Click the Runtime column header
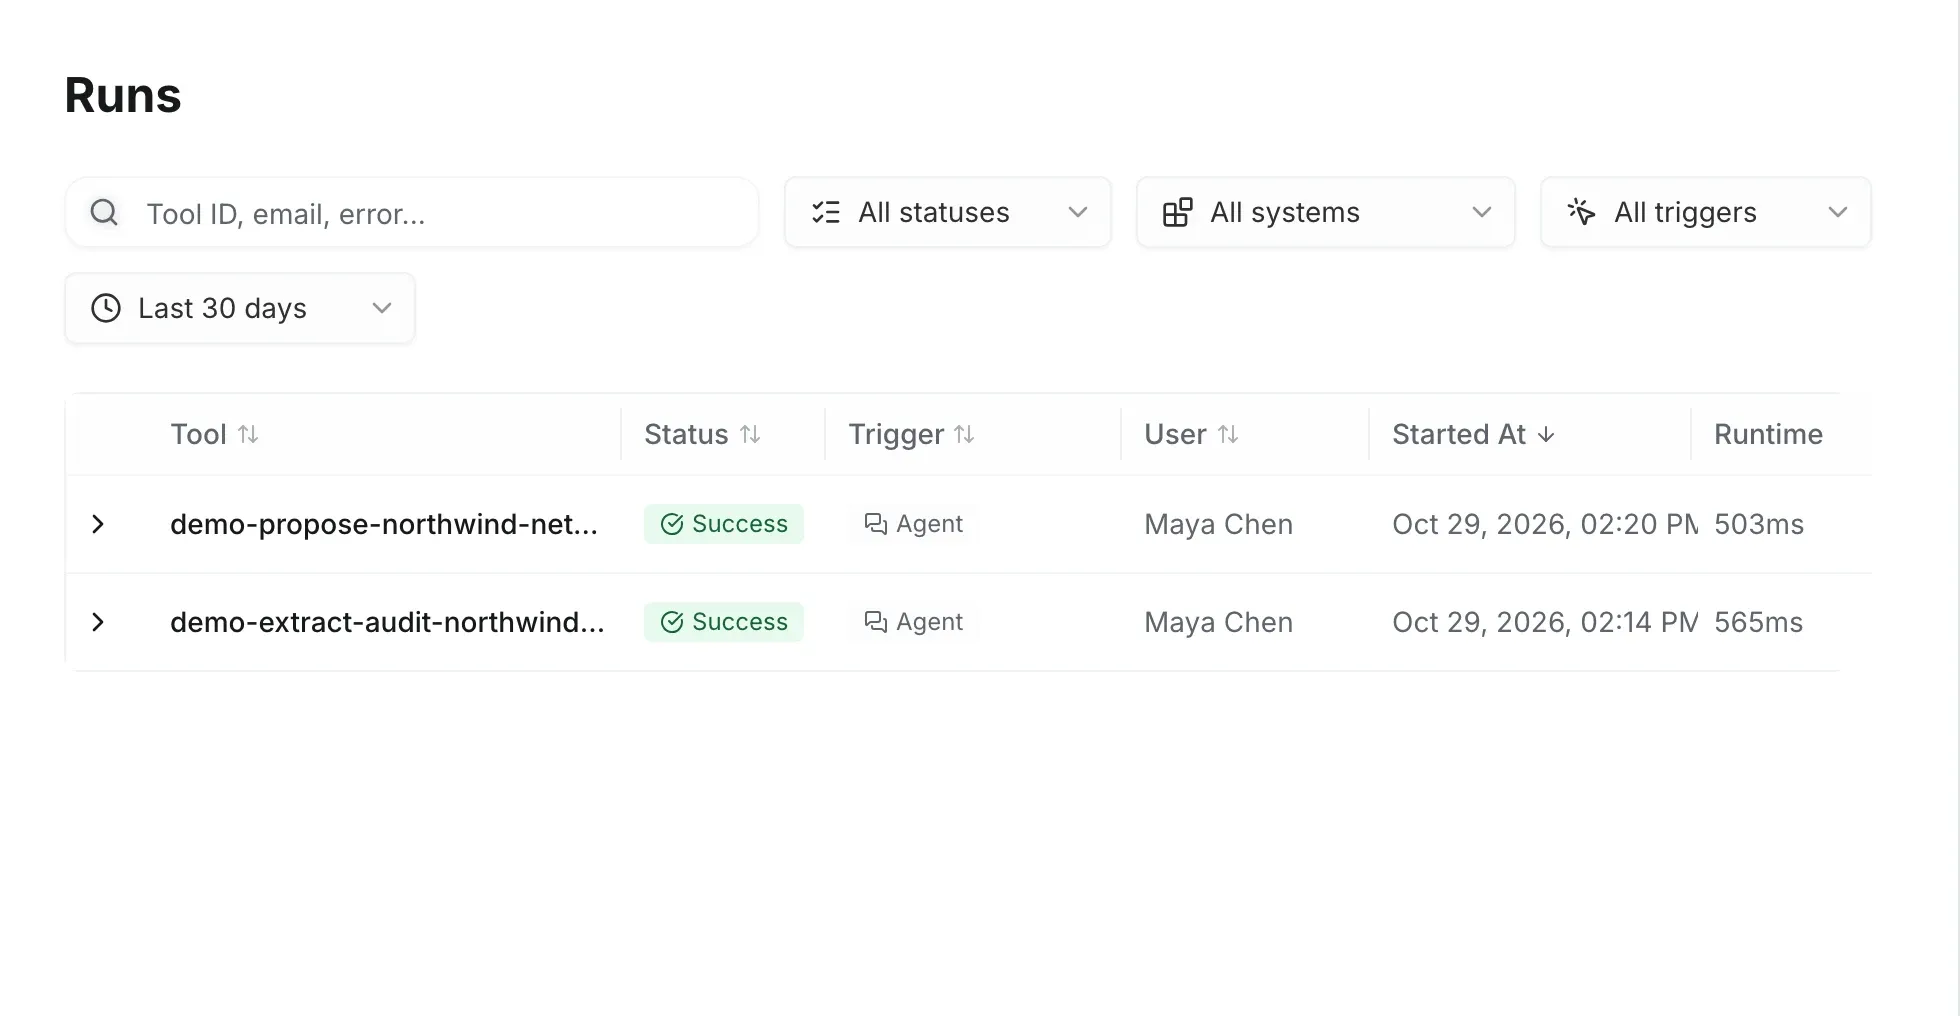Viewport: 1960px width, 1016px height. (1768, 434)
